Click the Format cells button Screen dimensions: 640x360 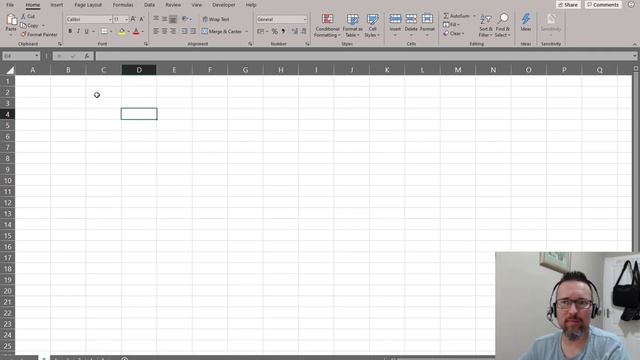coord(427,24)
